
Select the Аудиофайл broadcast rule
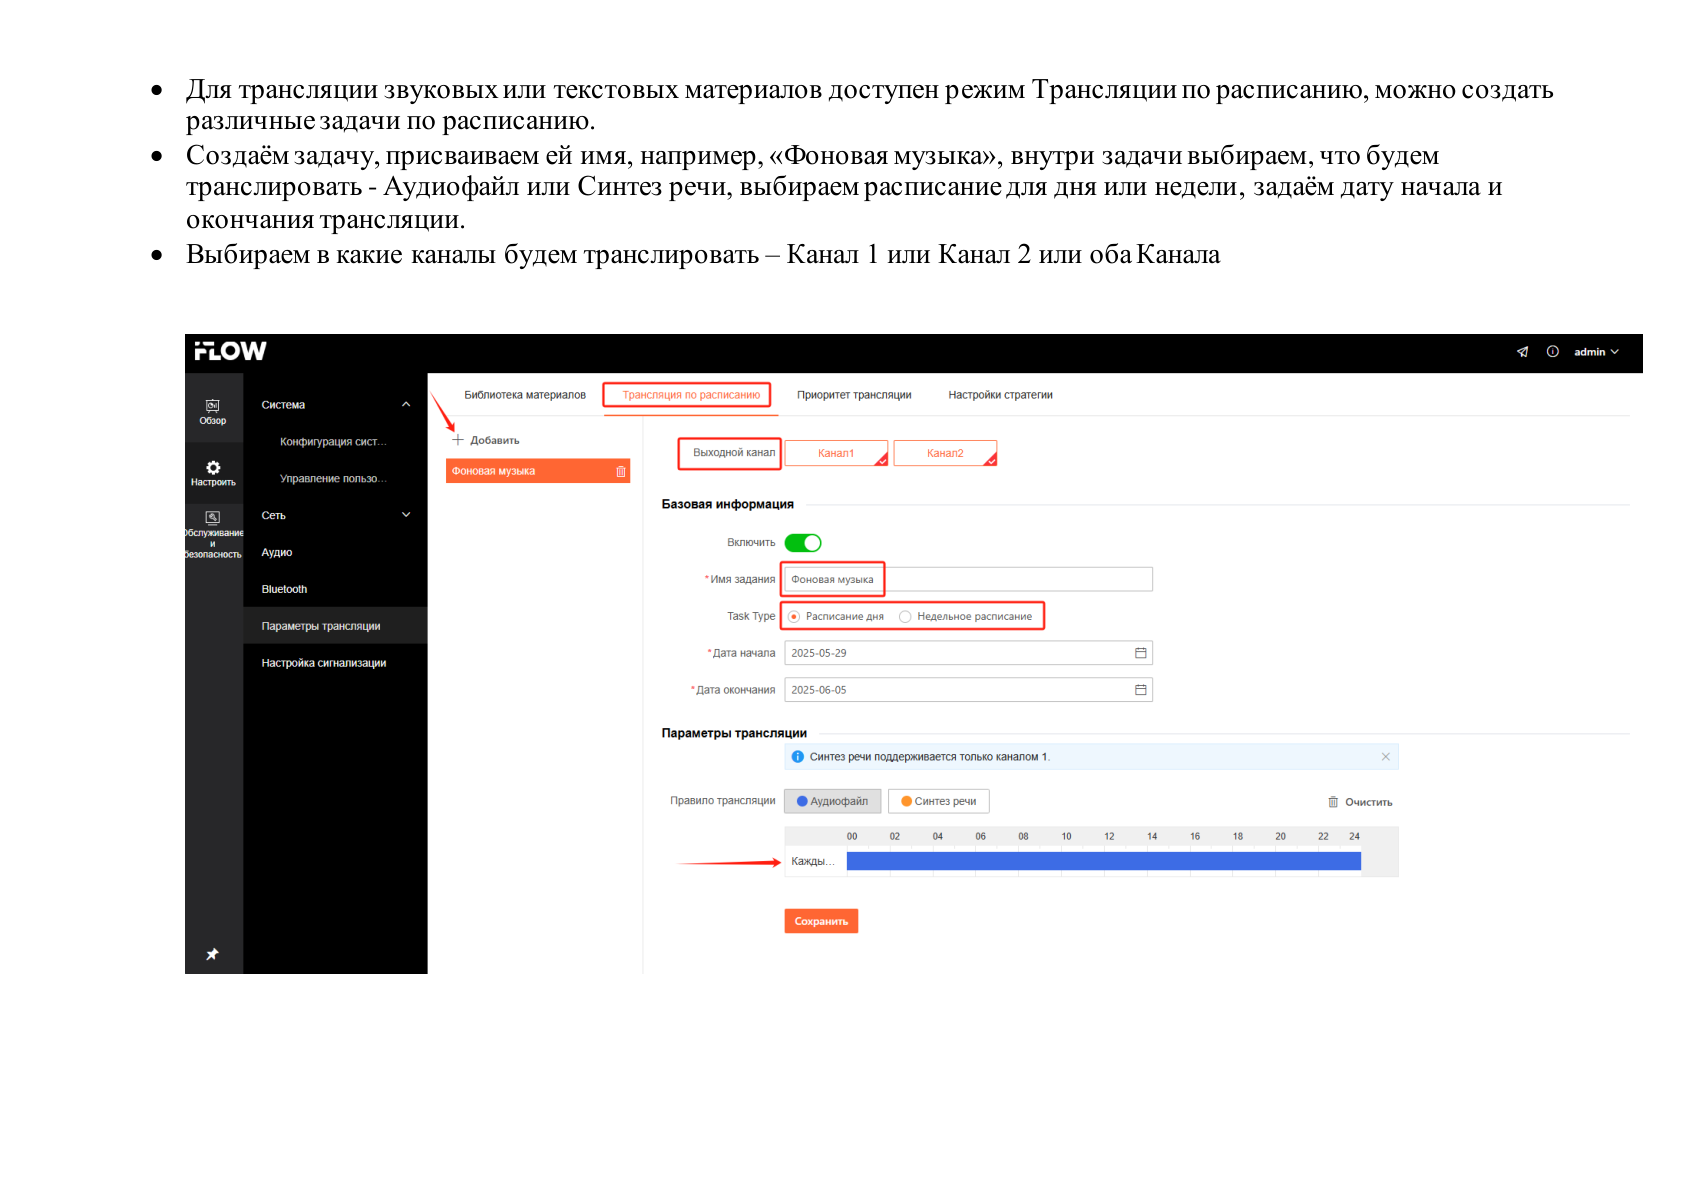point(832,801)
